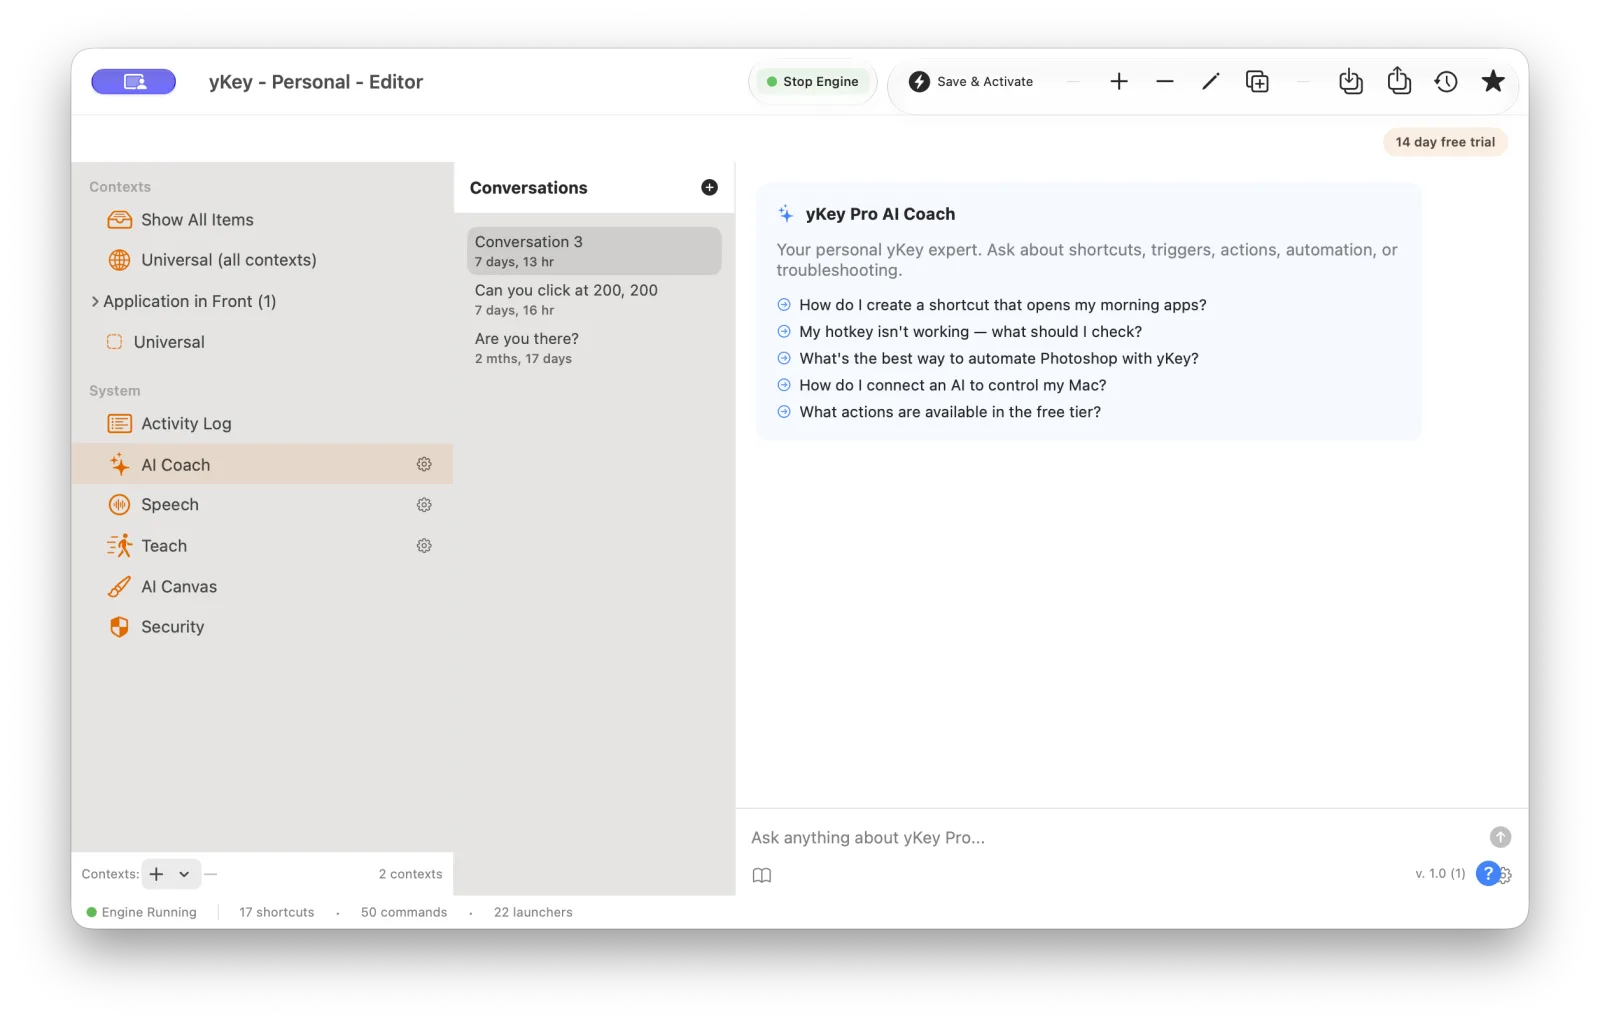Add a context with the Contexts plus button
The image size is (1600, 1023).
[x=156, y=874]
